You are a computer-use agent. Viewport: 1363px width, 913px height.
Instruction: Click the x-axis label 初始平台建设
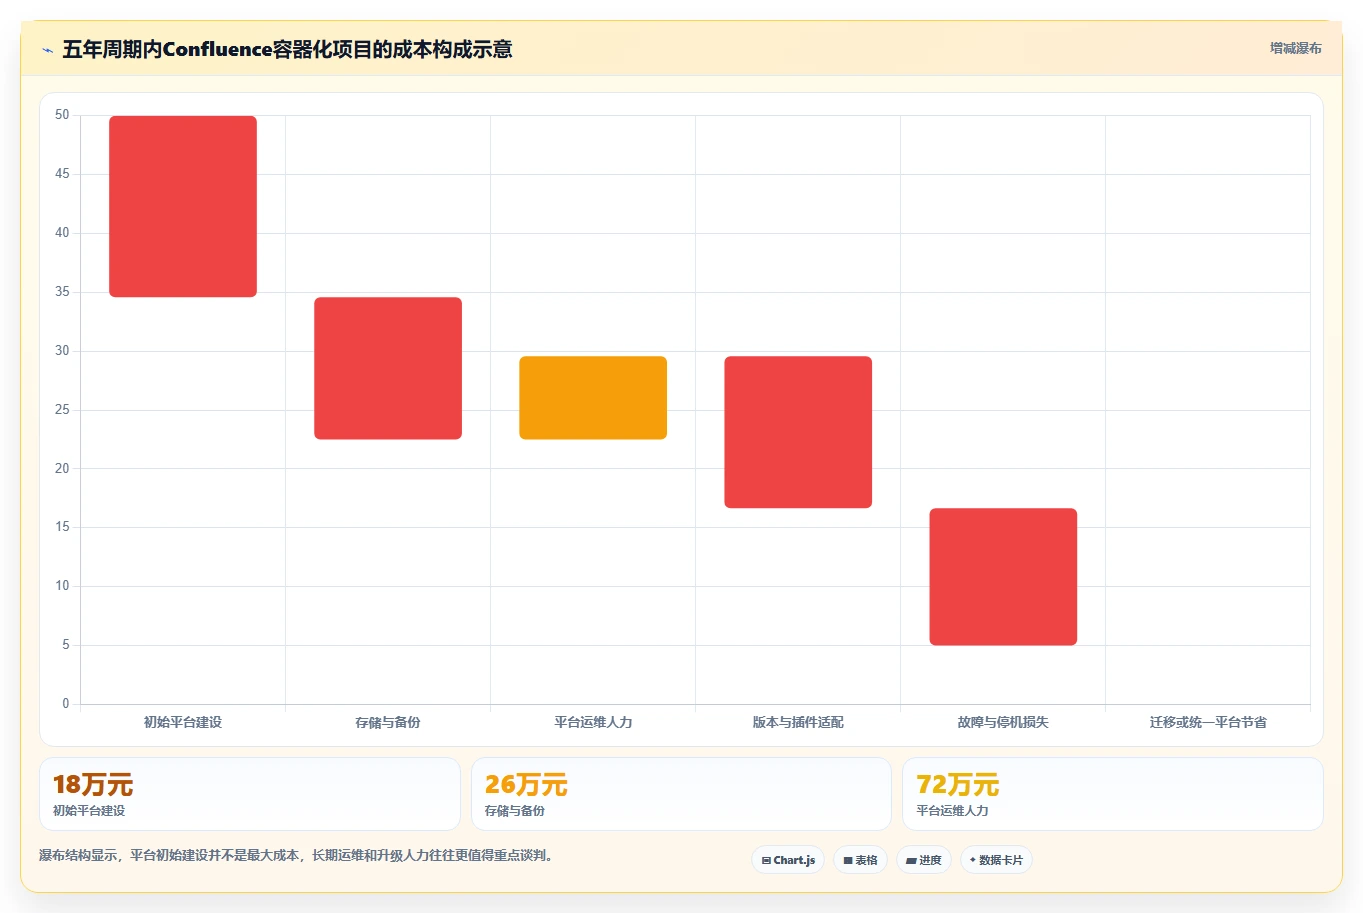[x=183, y=722]
